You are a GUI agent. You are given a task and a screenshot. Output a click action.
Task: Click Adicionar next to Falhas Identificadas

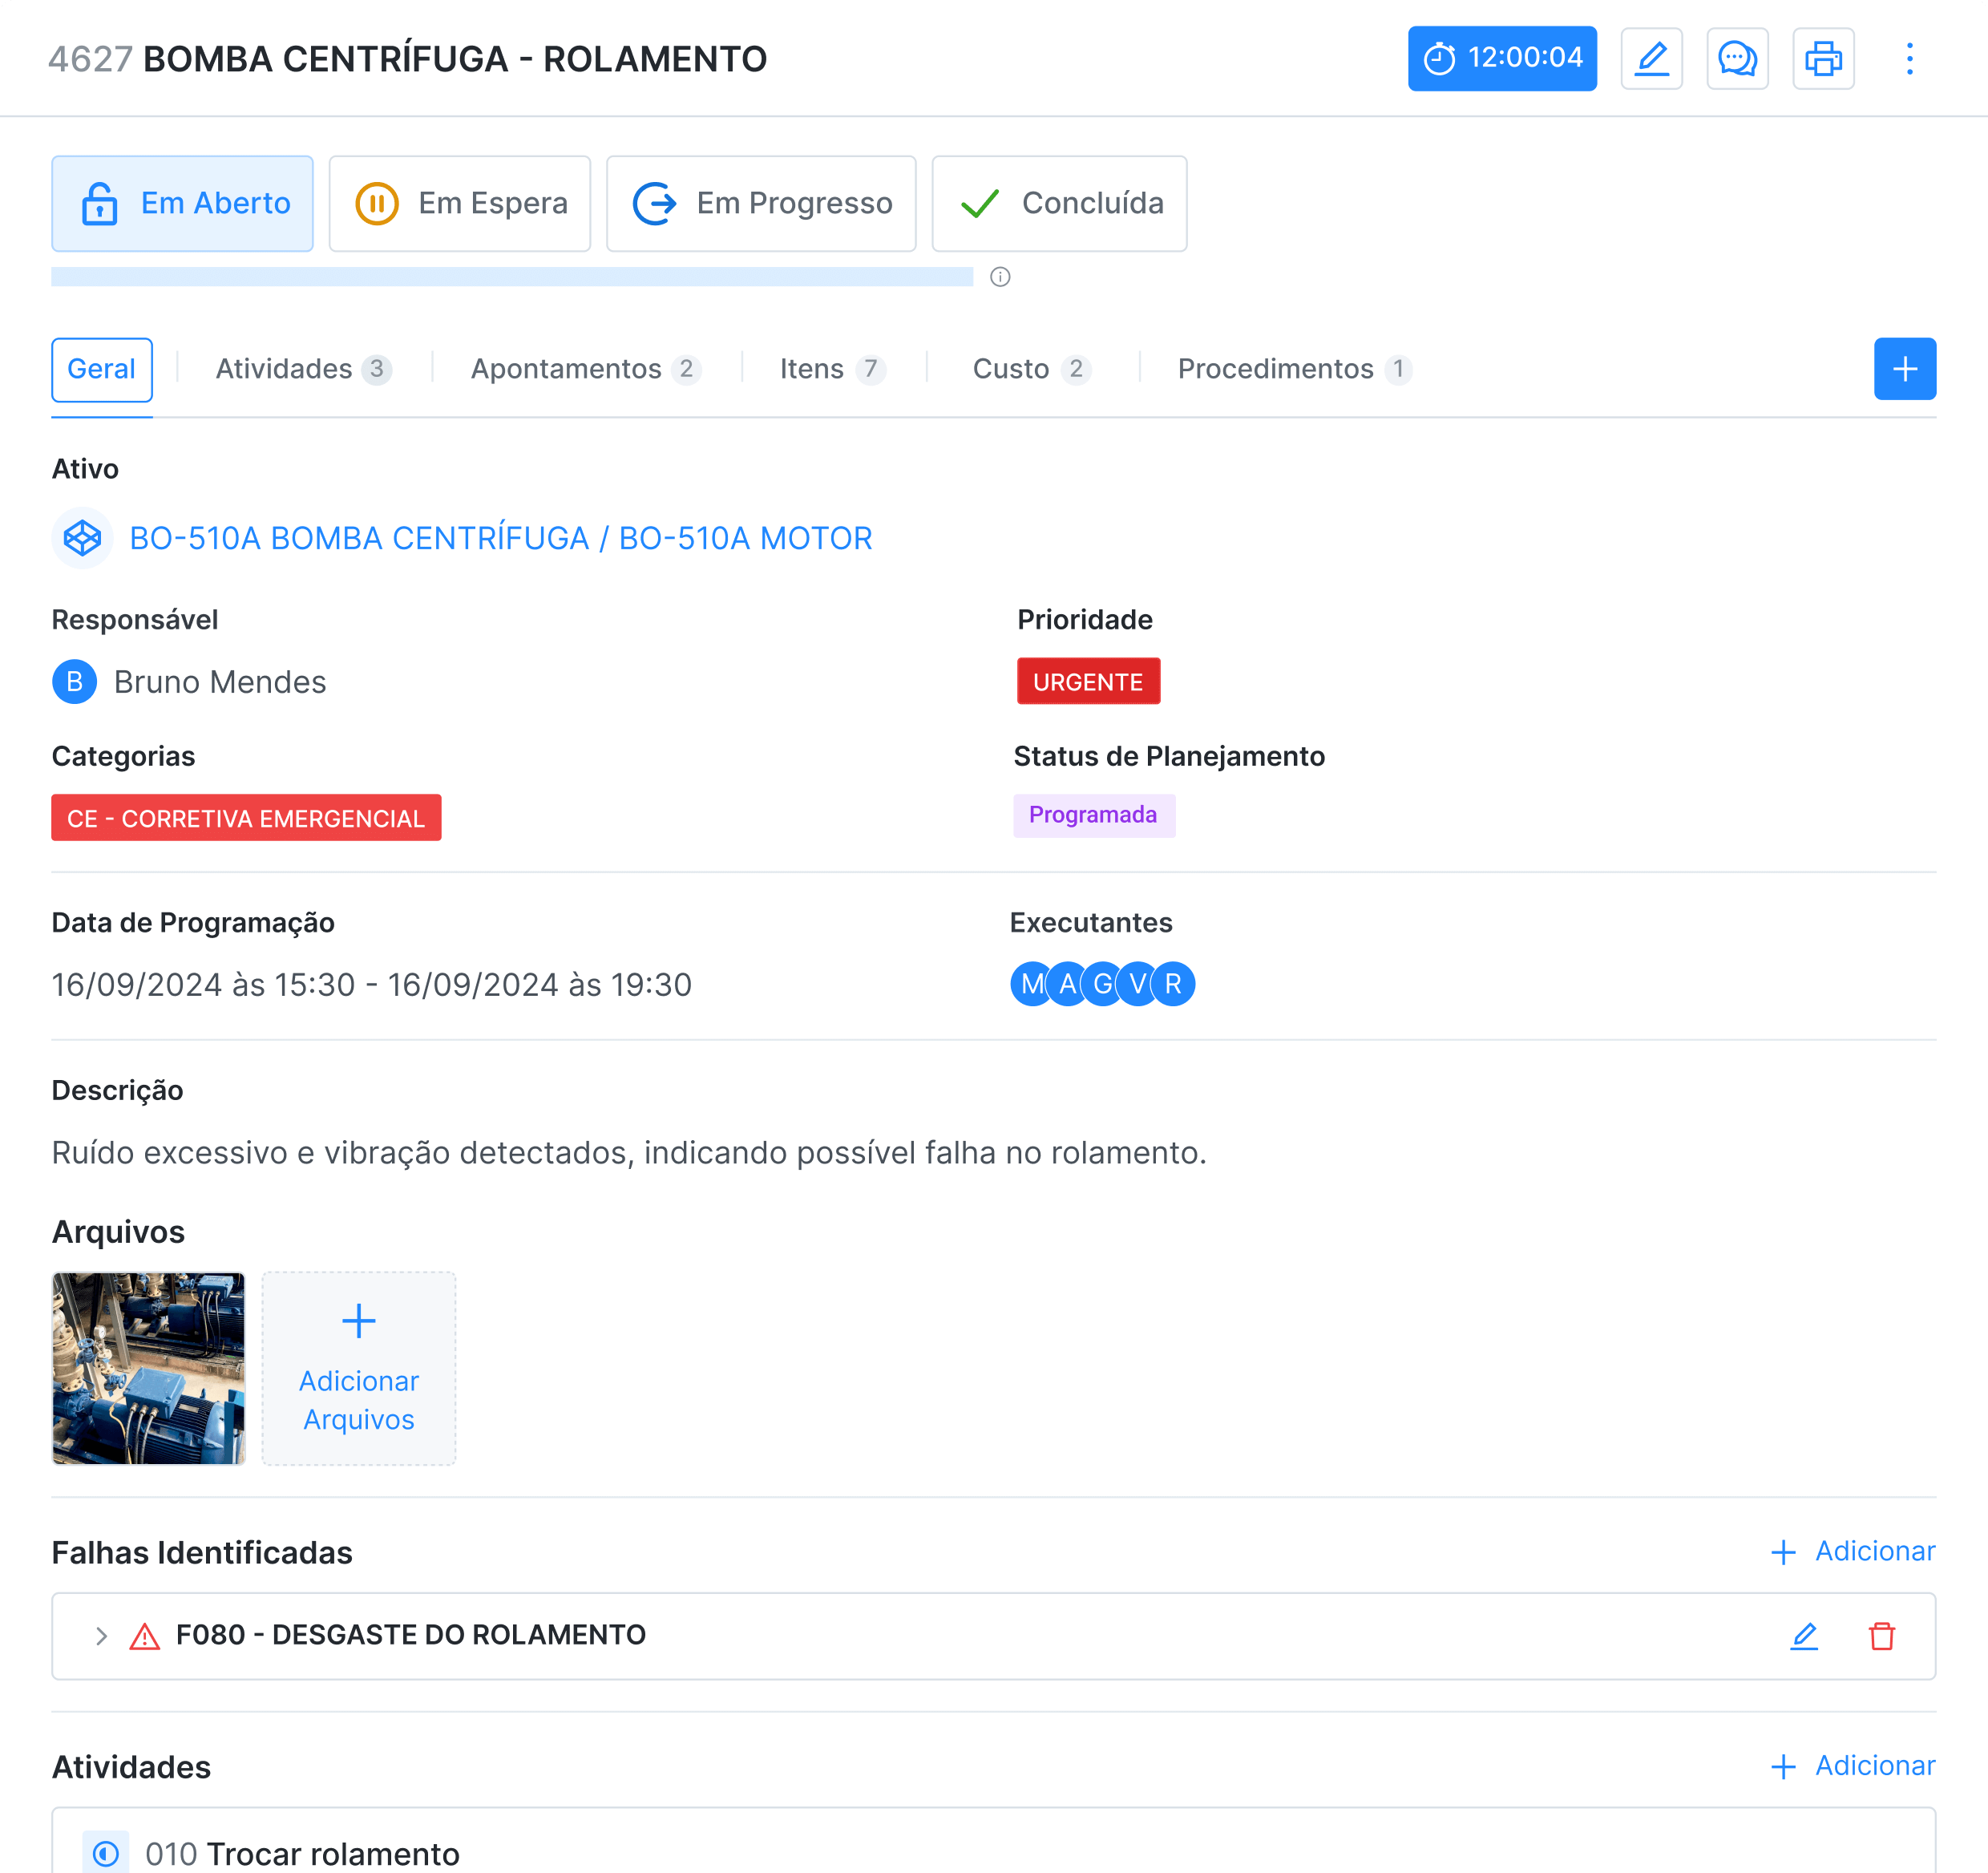pos(1853,1551)
